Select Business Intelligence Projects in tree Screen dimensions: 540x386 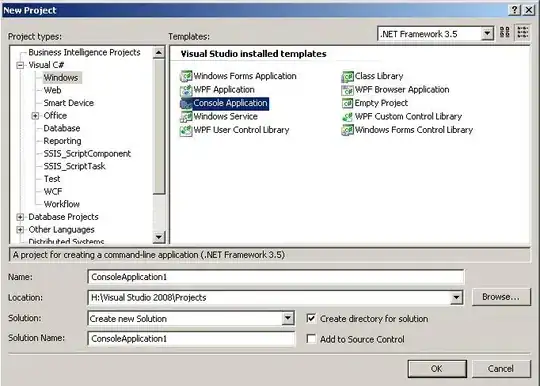click(x=84, y=52)
